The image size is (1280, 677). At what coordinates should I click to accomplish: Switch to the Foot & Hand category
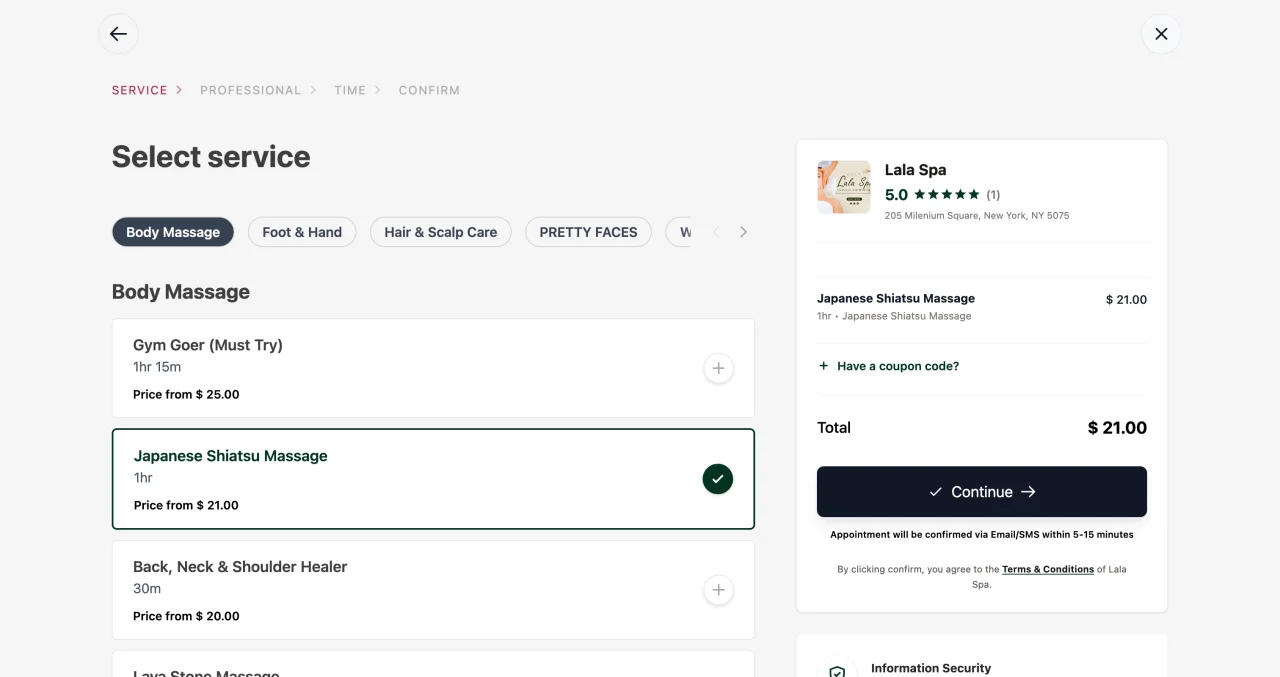302,232
